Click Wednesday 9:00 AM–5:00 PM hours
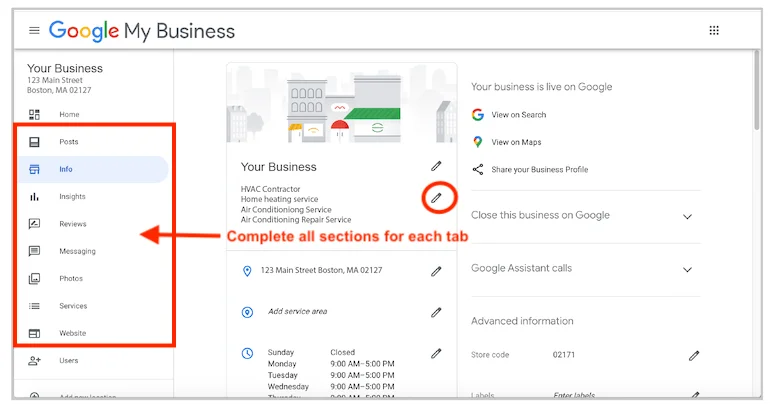 [331, 387]
